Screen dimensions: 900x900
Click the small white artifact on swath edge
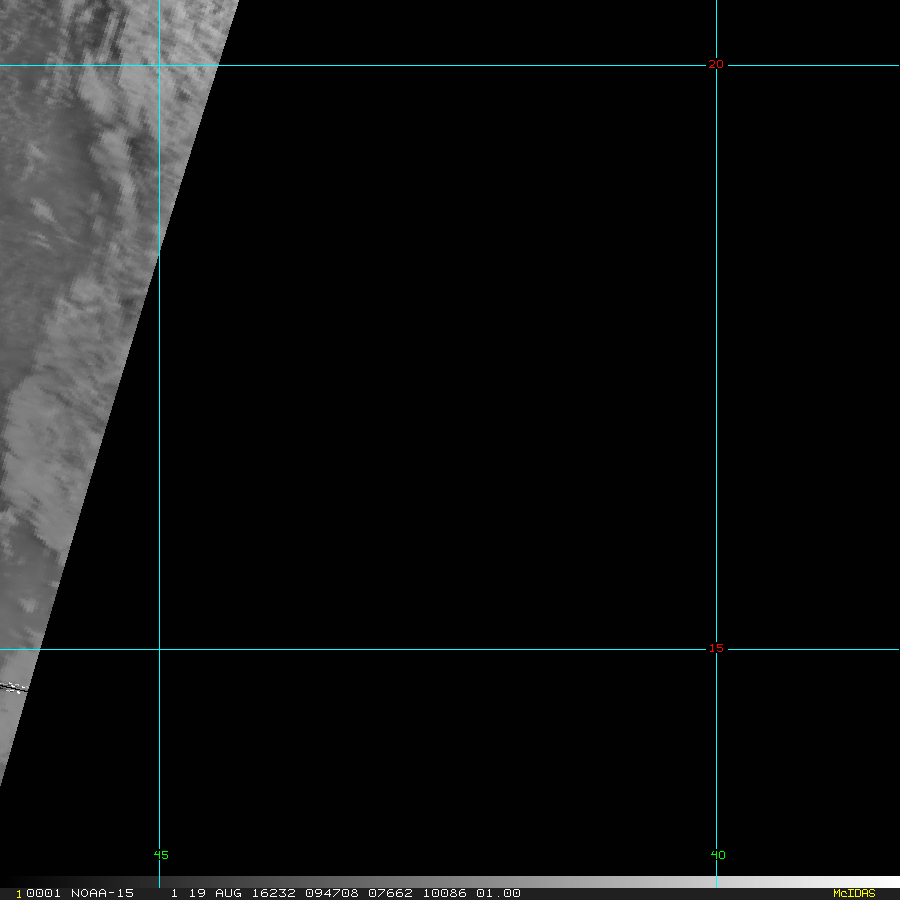[14, 687]
